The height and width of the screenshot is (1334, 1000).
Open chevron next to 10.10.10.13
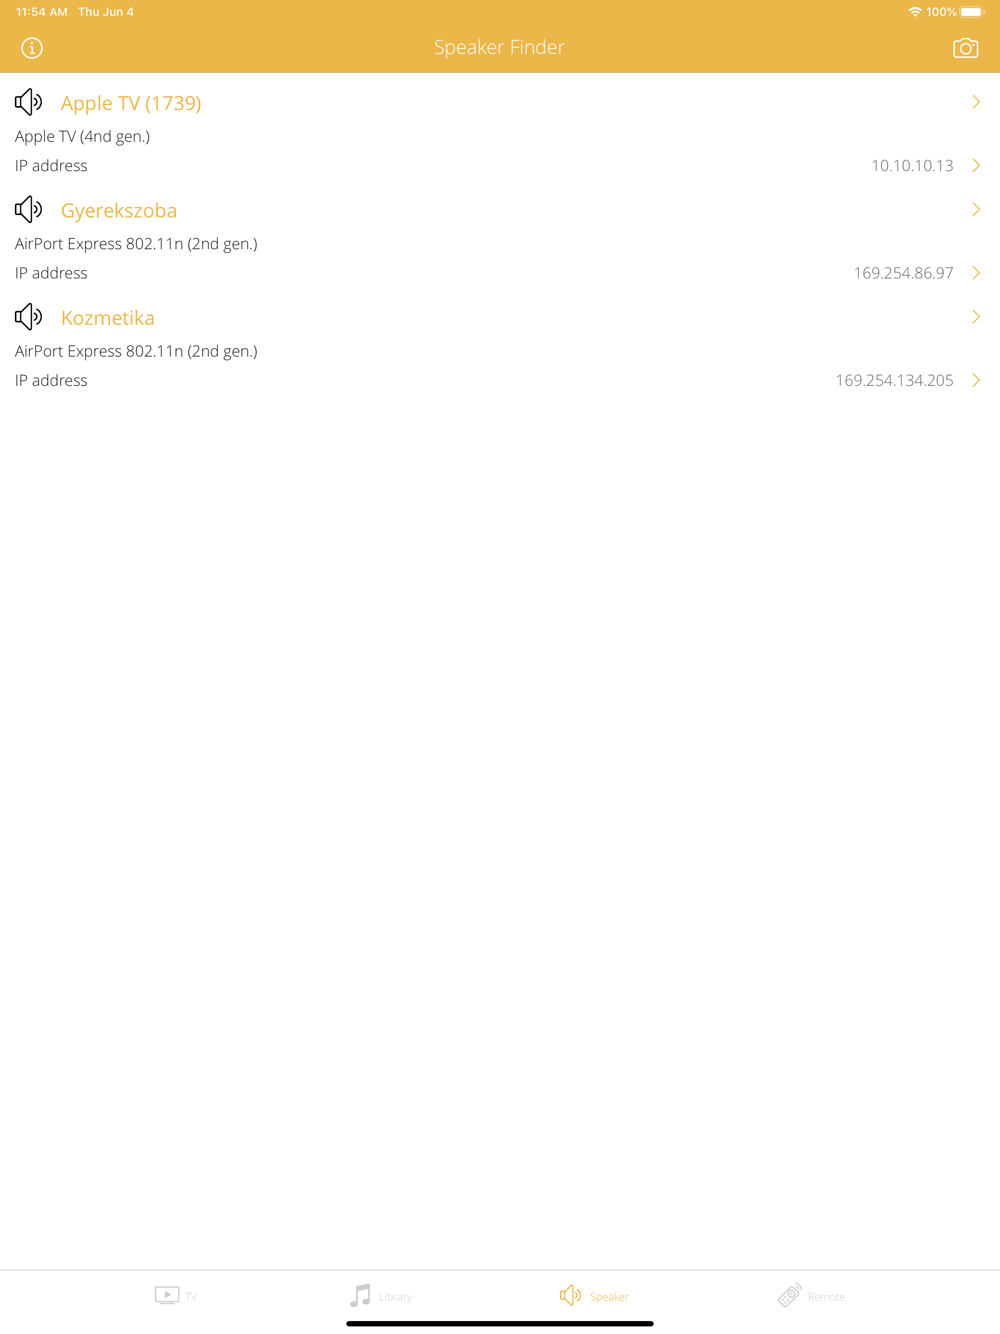coord(976,165)
